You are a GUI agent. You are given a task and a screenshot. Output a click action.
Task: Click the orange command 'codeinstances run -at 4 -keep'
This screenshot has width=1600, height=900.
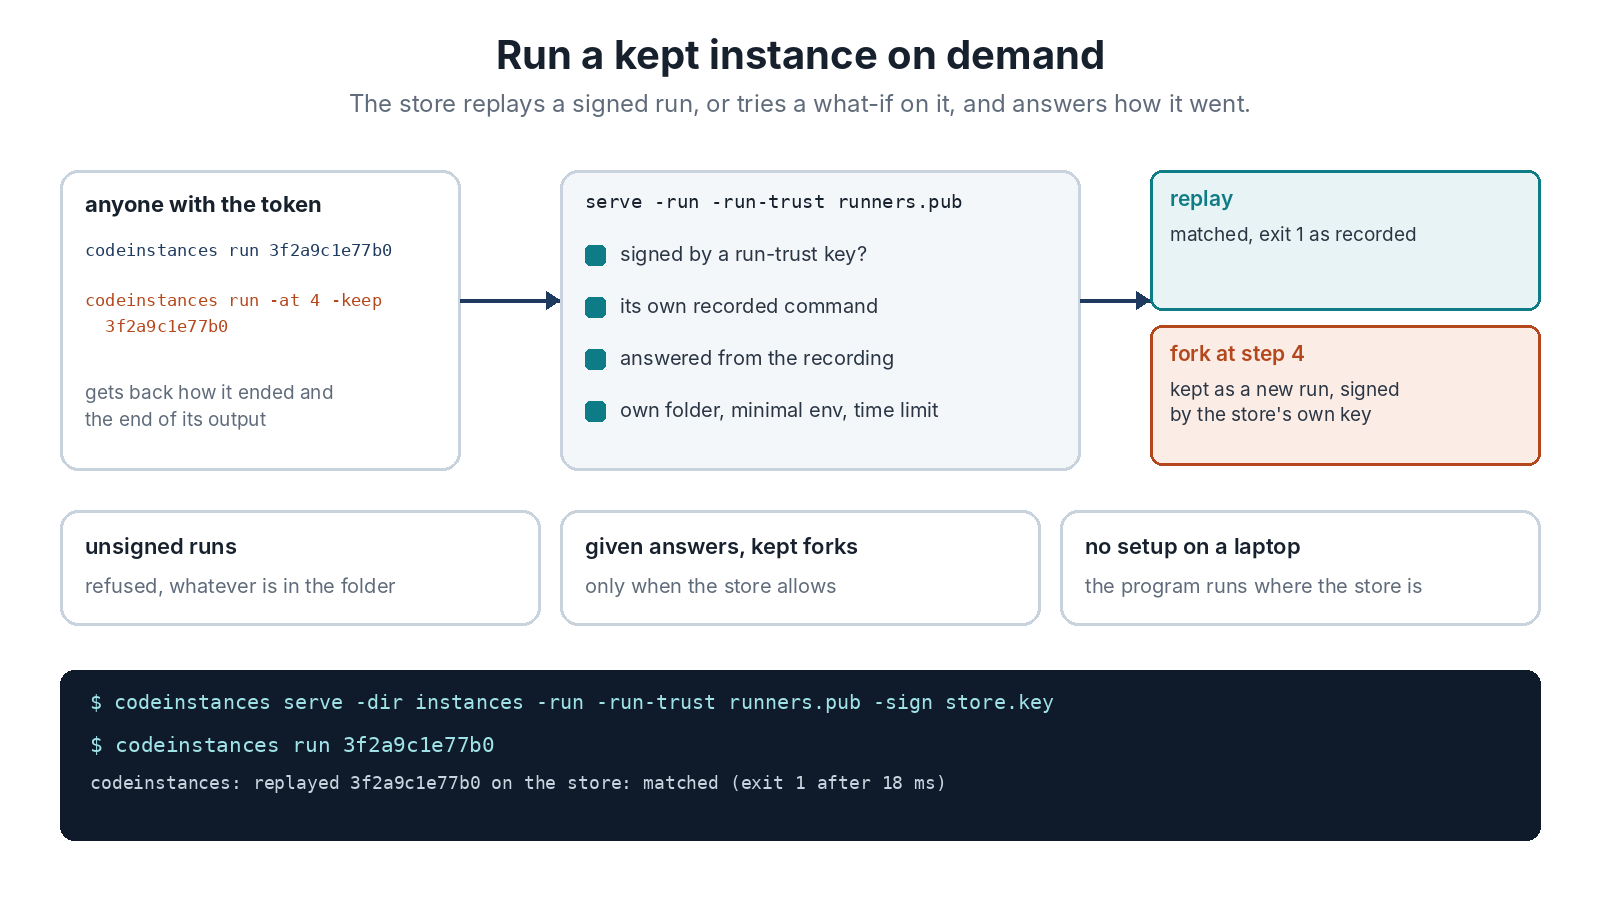pos(233,300)
